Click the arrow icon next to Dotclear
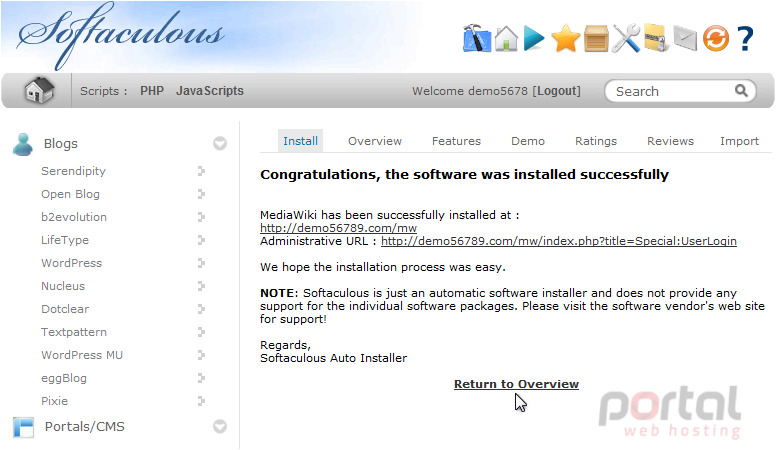The width and height of the screenshot is (776, 450). click(x=201, y=309)
